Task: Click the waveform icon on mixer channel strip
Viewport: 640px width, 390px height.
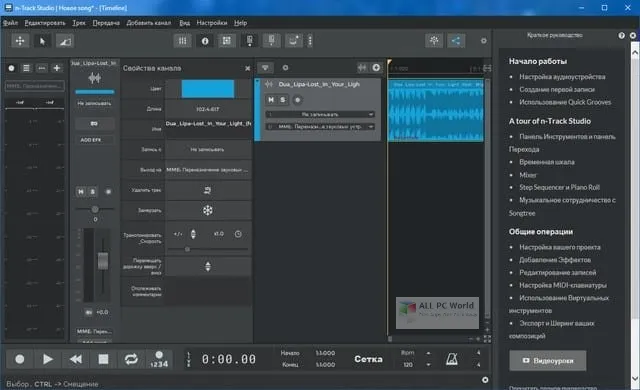Action: 94,78
